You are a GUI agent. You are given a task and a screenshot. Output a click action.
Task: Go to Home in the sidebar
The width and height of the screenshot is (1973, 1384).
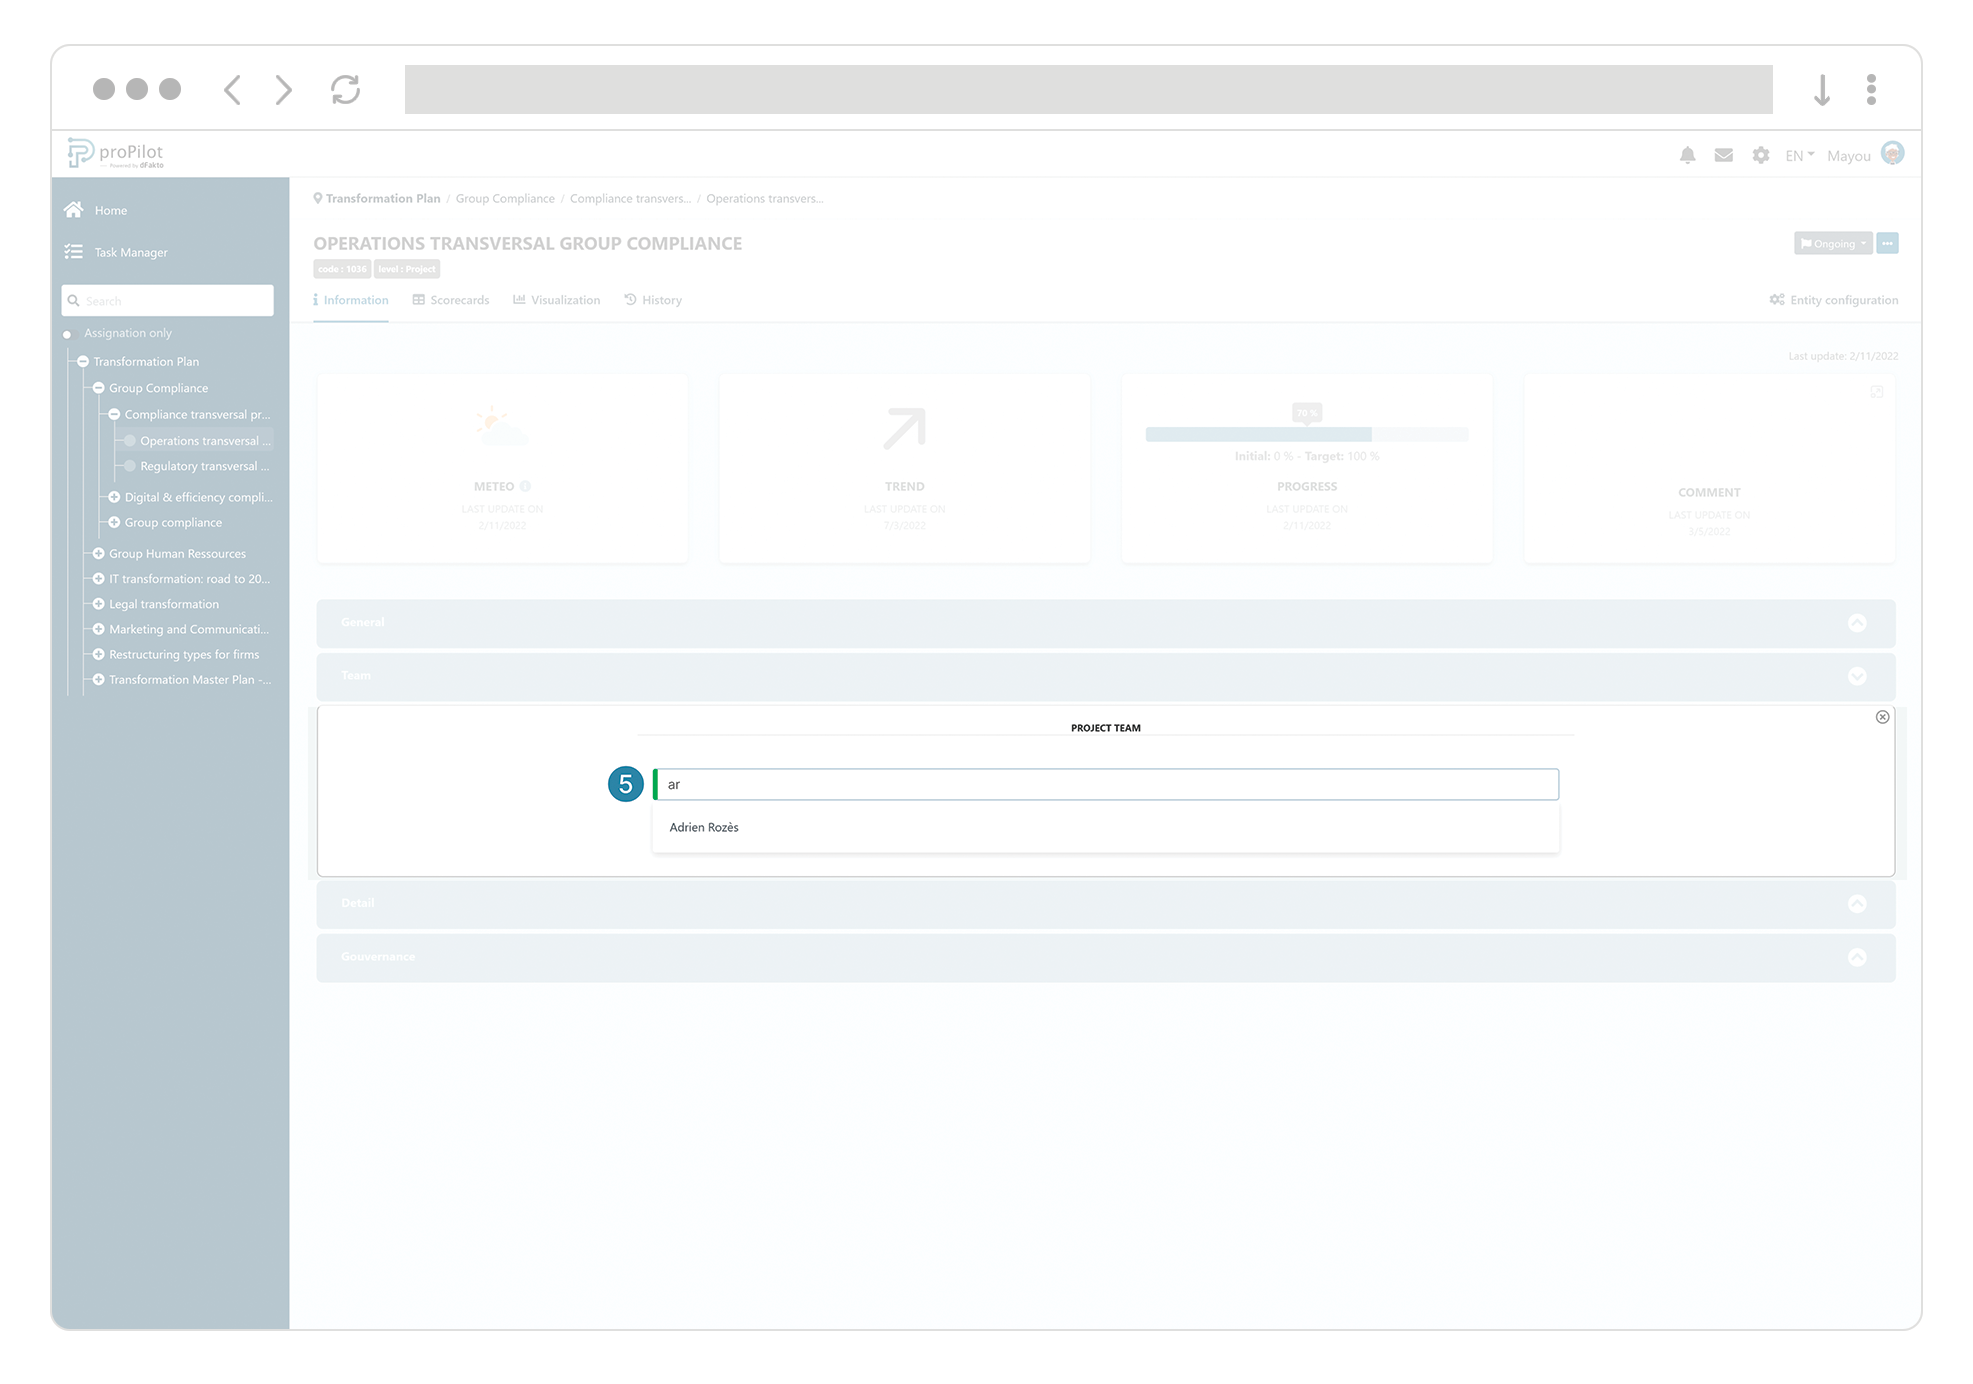point(110,210)
